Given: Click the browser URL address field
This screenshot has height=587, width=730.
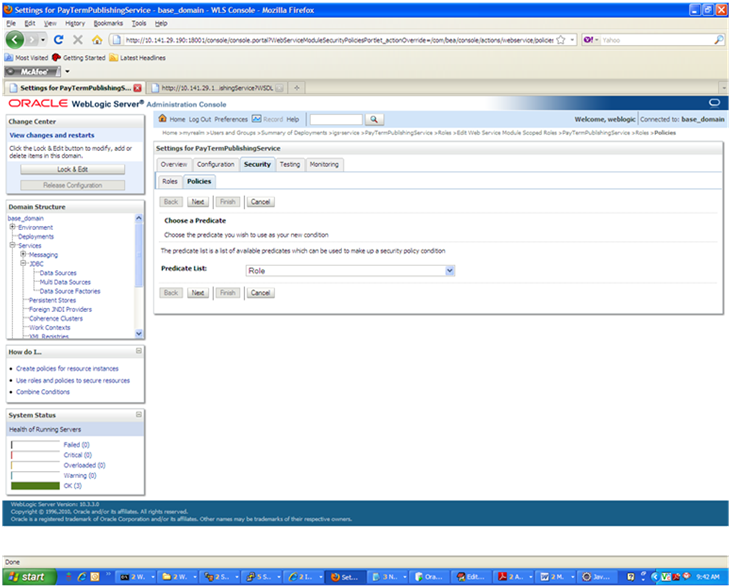Looking at the screenshot, I should click(339, 40).
